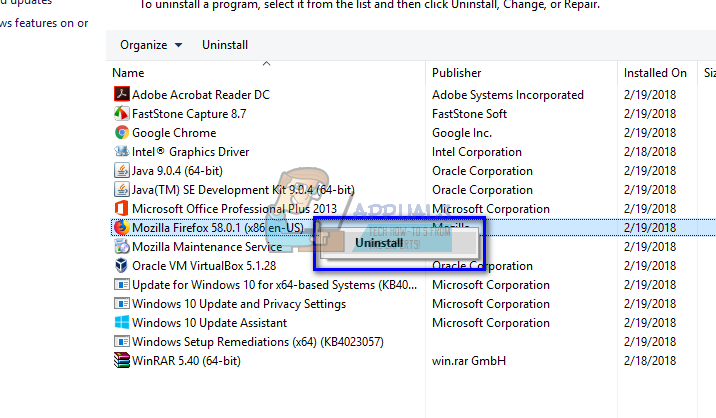The width and height of the screenshot is (716, 418).
Task: Open the Organize dropdown menu
Action: click(x=151, y=45)
